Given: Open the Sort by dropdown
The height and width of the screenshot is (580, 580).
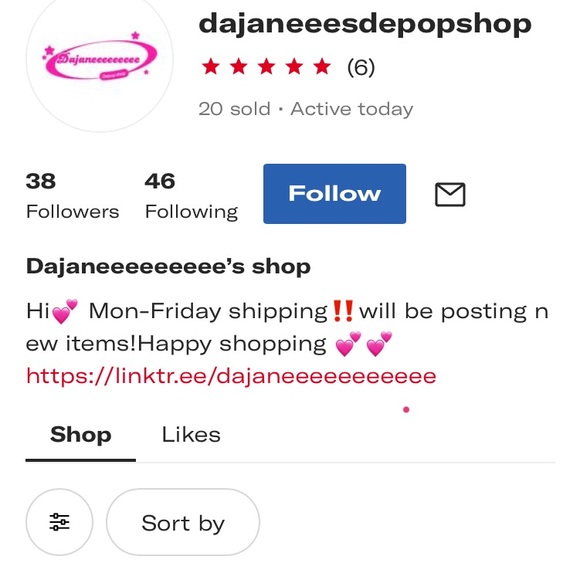Looking at the screenshot, I should [183, 522].
